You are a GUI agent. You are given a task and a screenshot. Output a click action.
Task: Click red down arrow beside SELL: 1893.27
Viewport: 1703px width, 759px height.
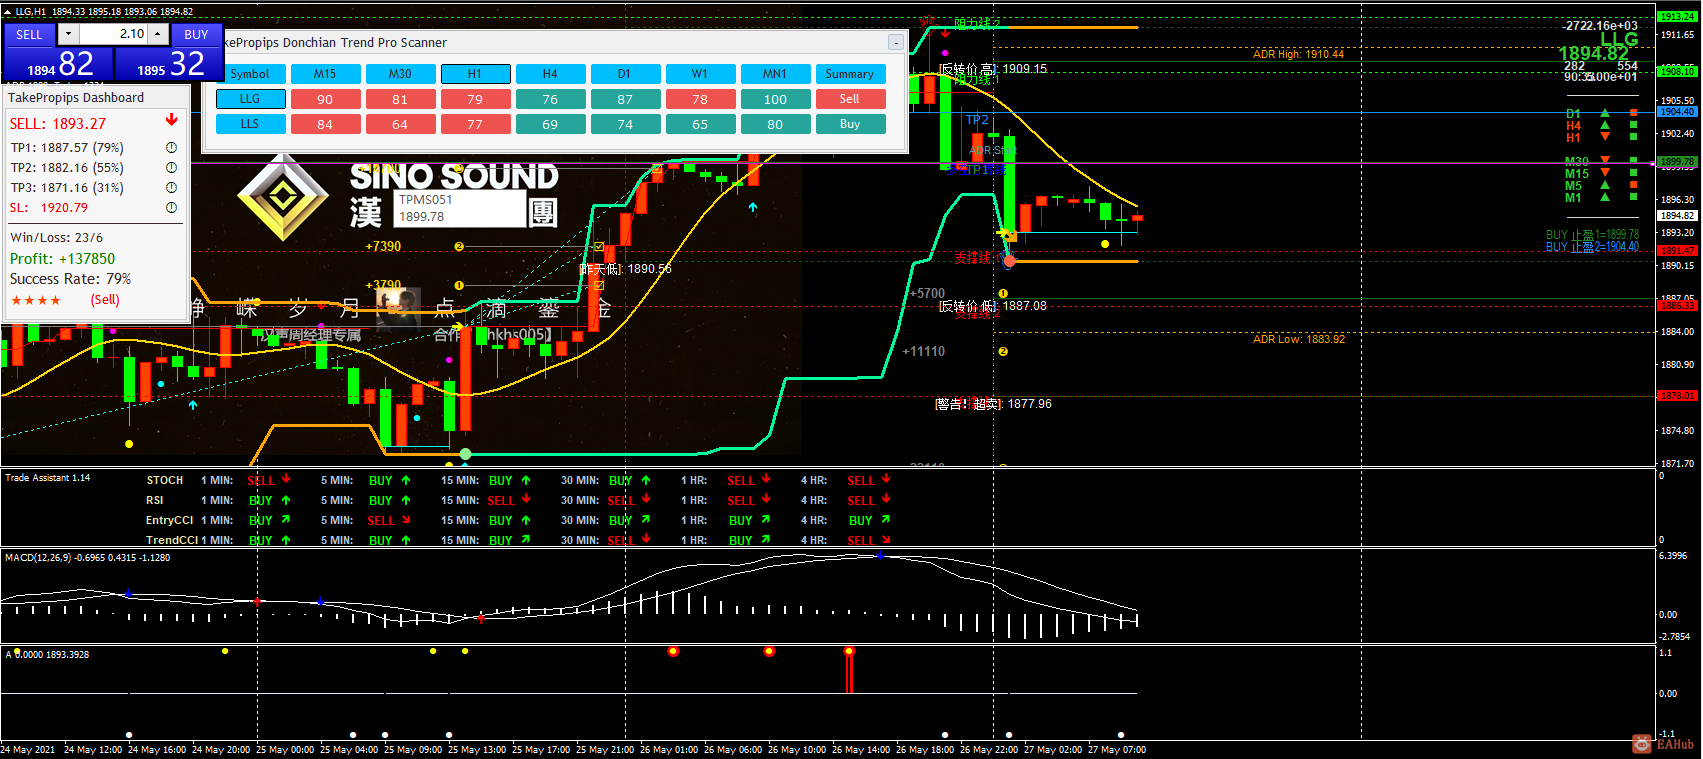point(171,120)
